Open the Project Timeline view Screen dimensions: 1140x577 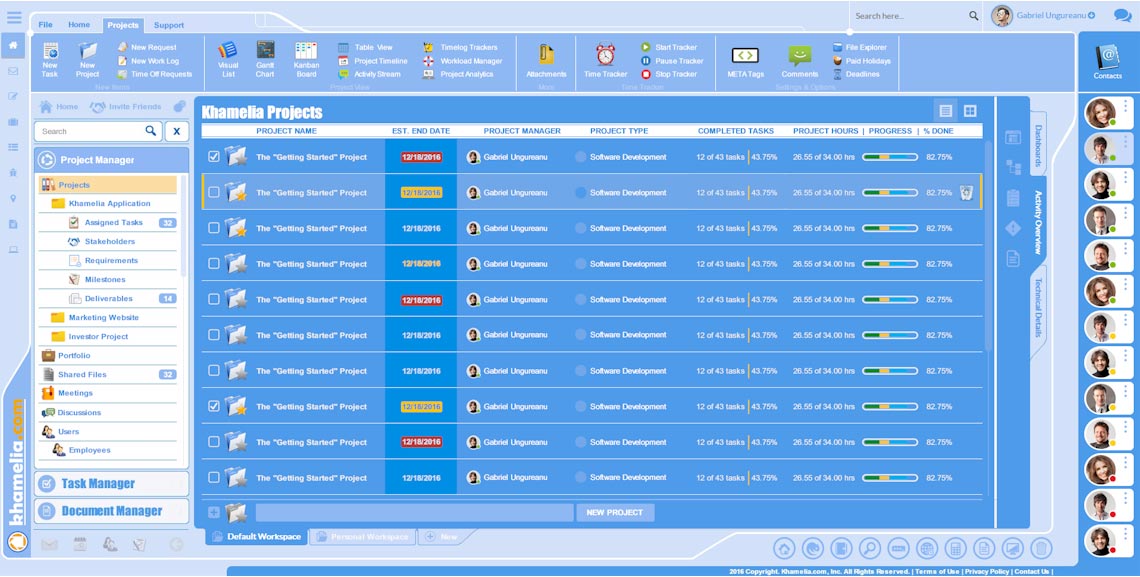[x=373, y=61]
